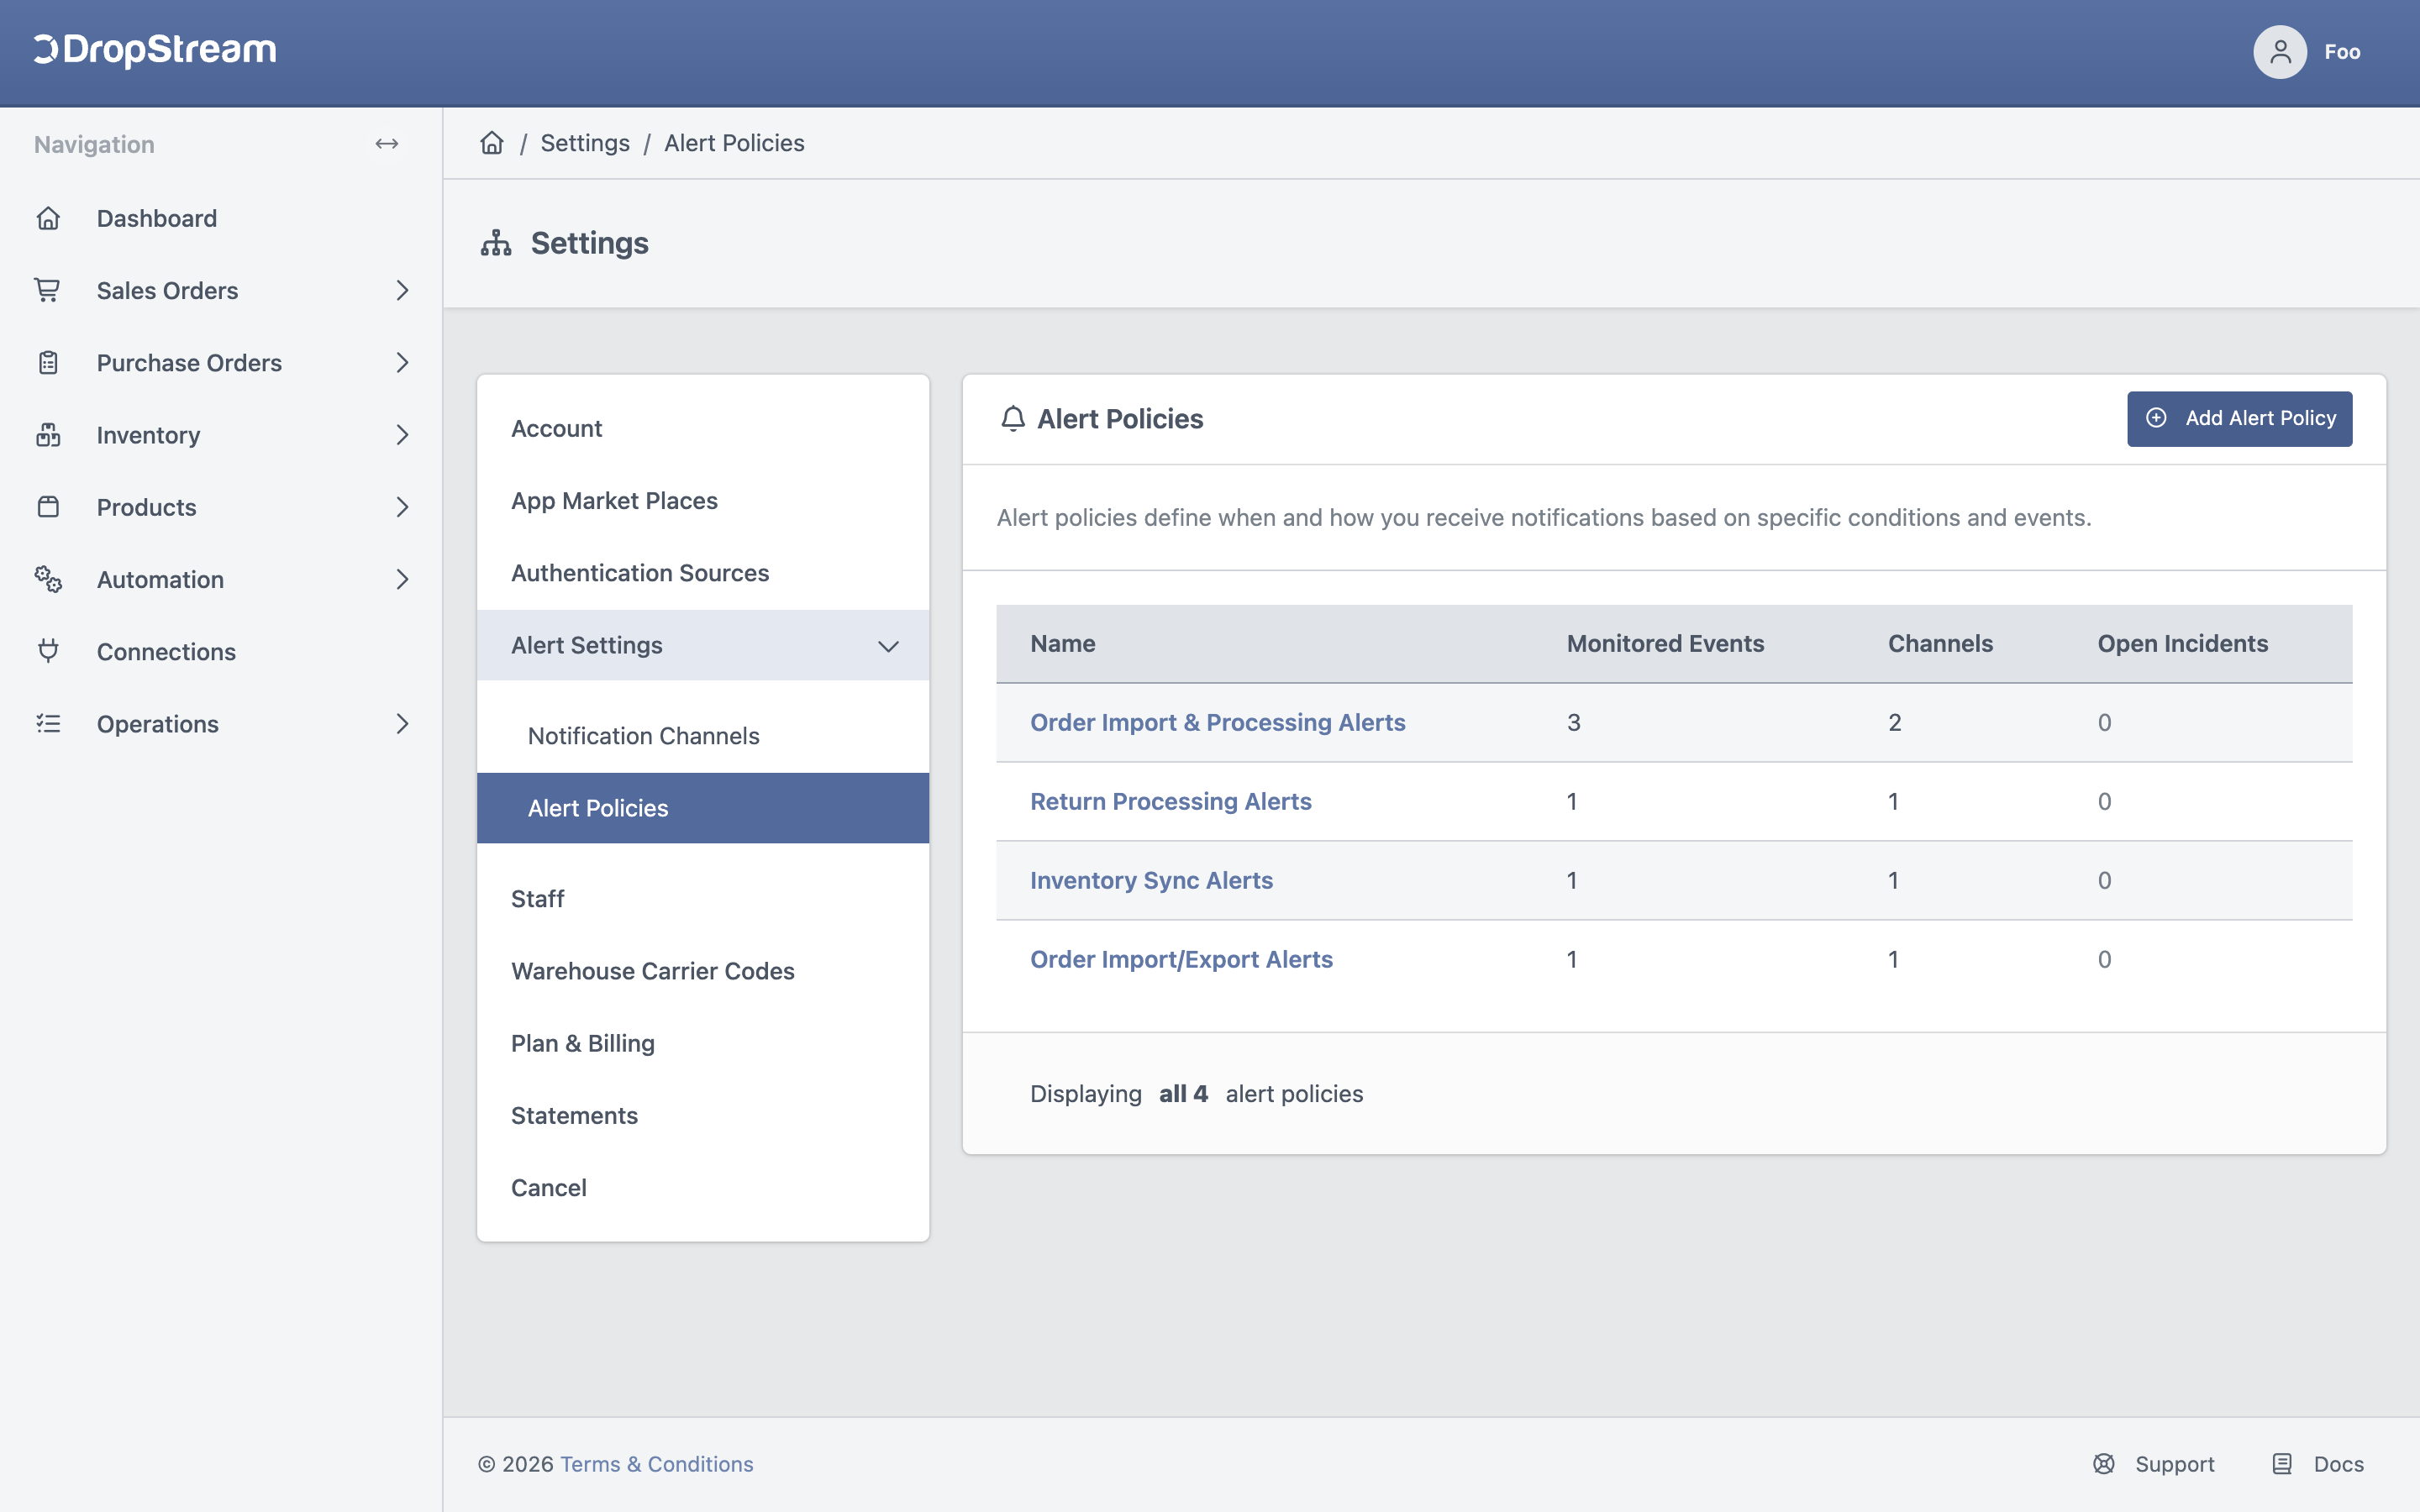Viewport: 2420px width, 1512px height.
Task: Open Statements settings item
Action: [703, 1115]
